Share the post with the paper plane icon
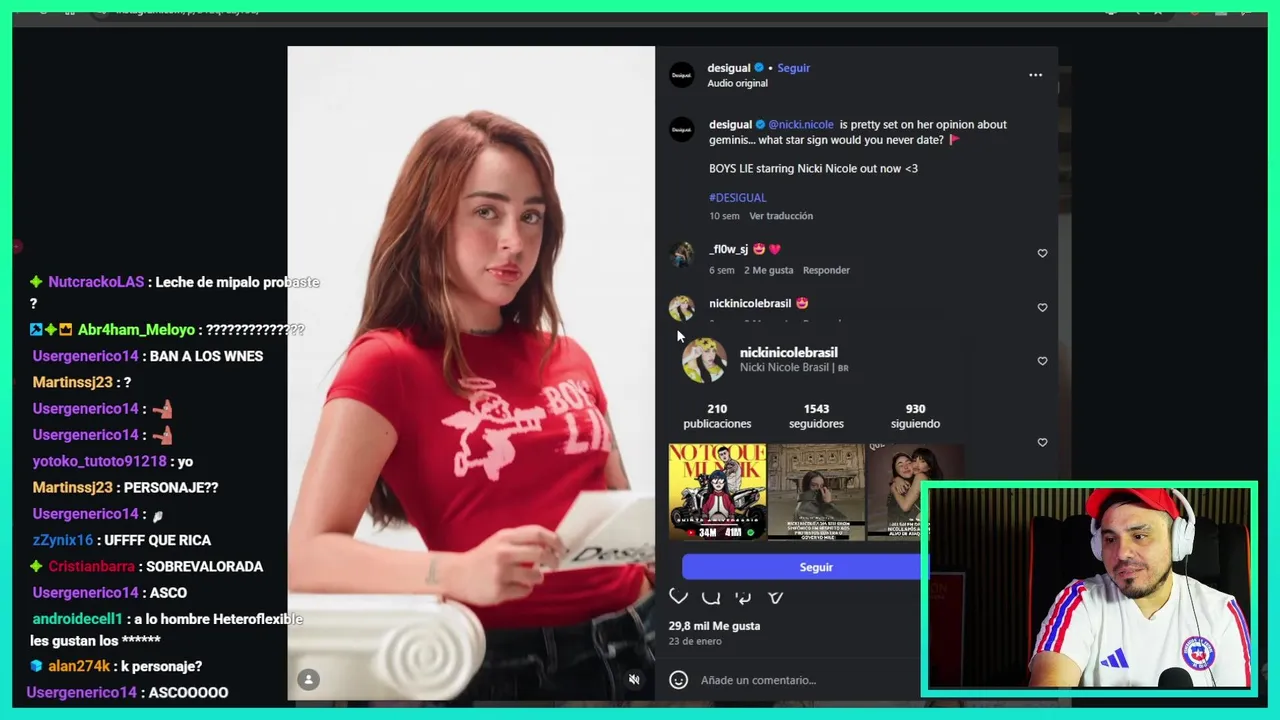Viewport: 1280px width, 720px height. pos(775,597)
